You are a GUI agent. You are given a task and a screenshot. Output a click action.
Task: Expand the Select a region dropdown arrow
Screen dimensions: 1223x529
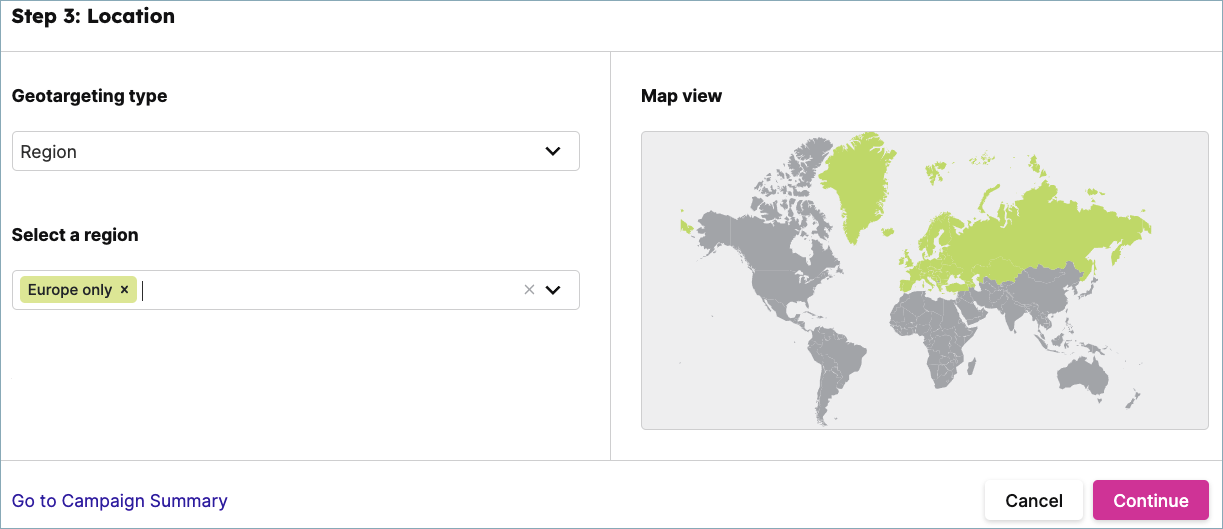coord(553,290)
